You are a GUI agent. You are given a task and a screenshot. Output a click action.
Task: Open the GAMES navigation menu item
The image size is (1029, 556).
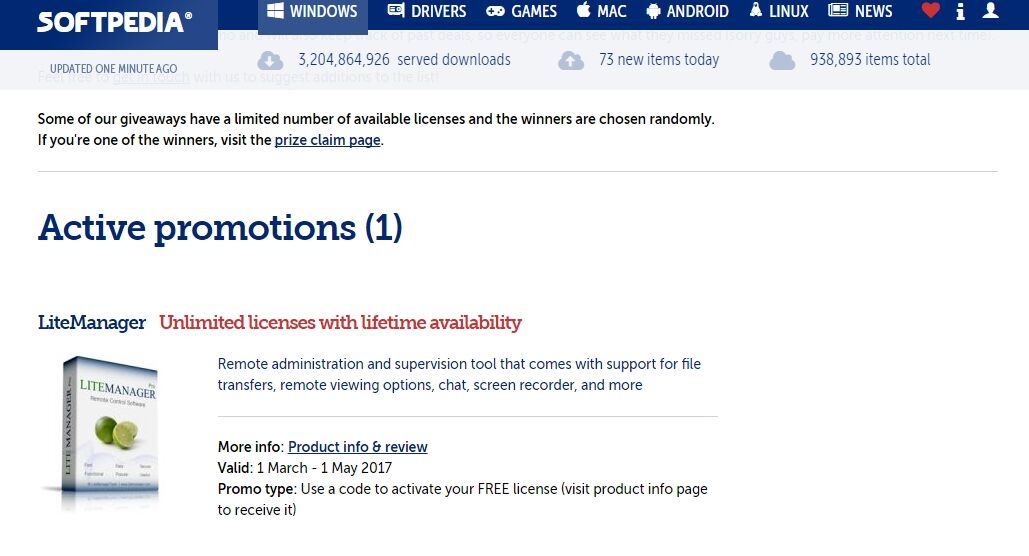click(522, 11)
